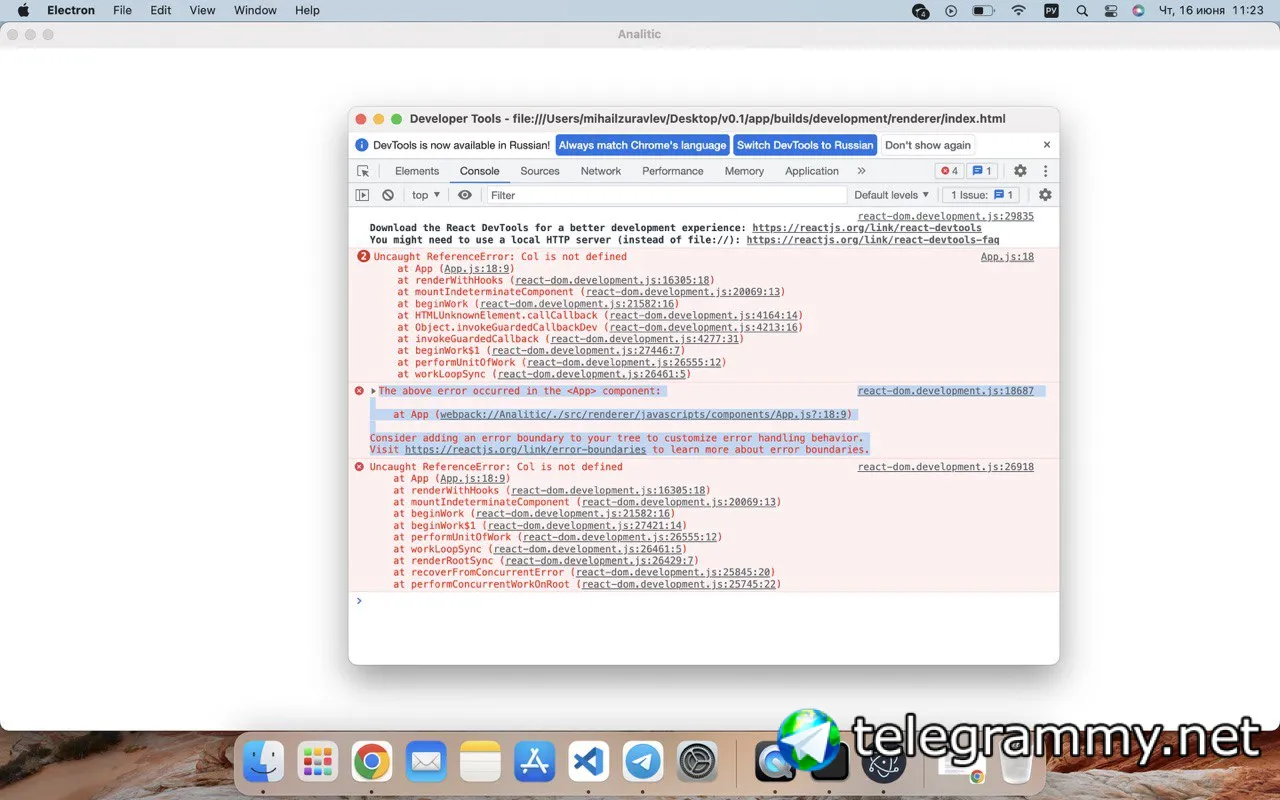This screenshot has width=1280, height=800.
Task: Open the battery status menu
Action: (x=983, y=10)
